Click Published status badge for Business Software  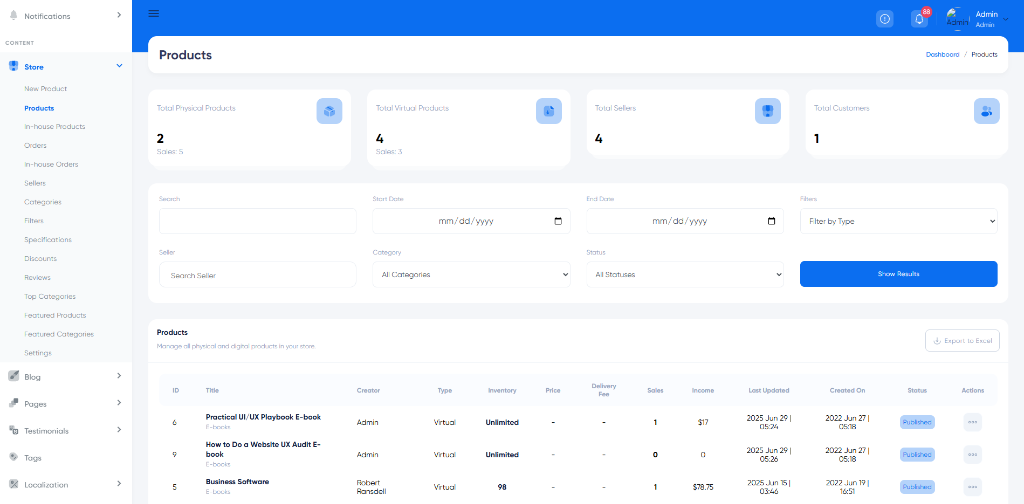(x=917, y=487)
